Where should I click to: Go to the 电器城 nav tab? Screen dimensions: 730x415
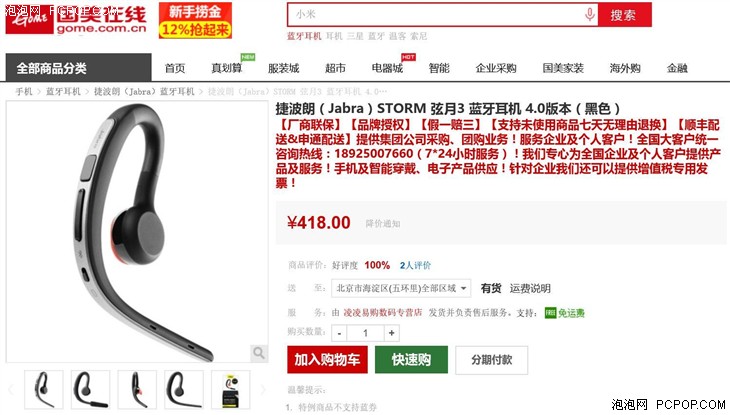[387, 68]
